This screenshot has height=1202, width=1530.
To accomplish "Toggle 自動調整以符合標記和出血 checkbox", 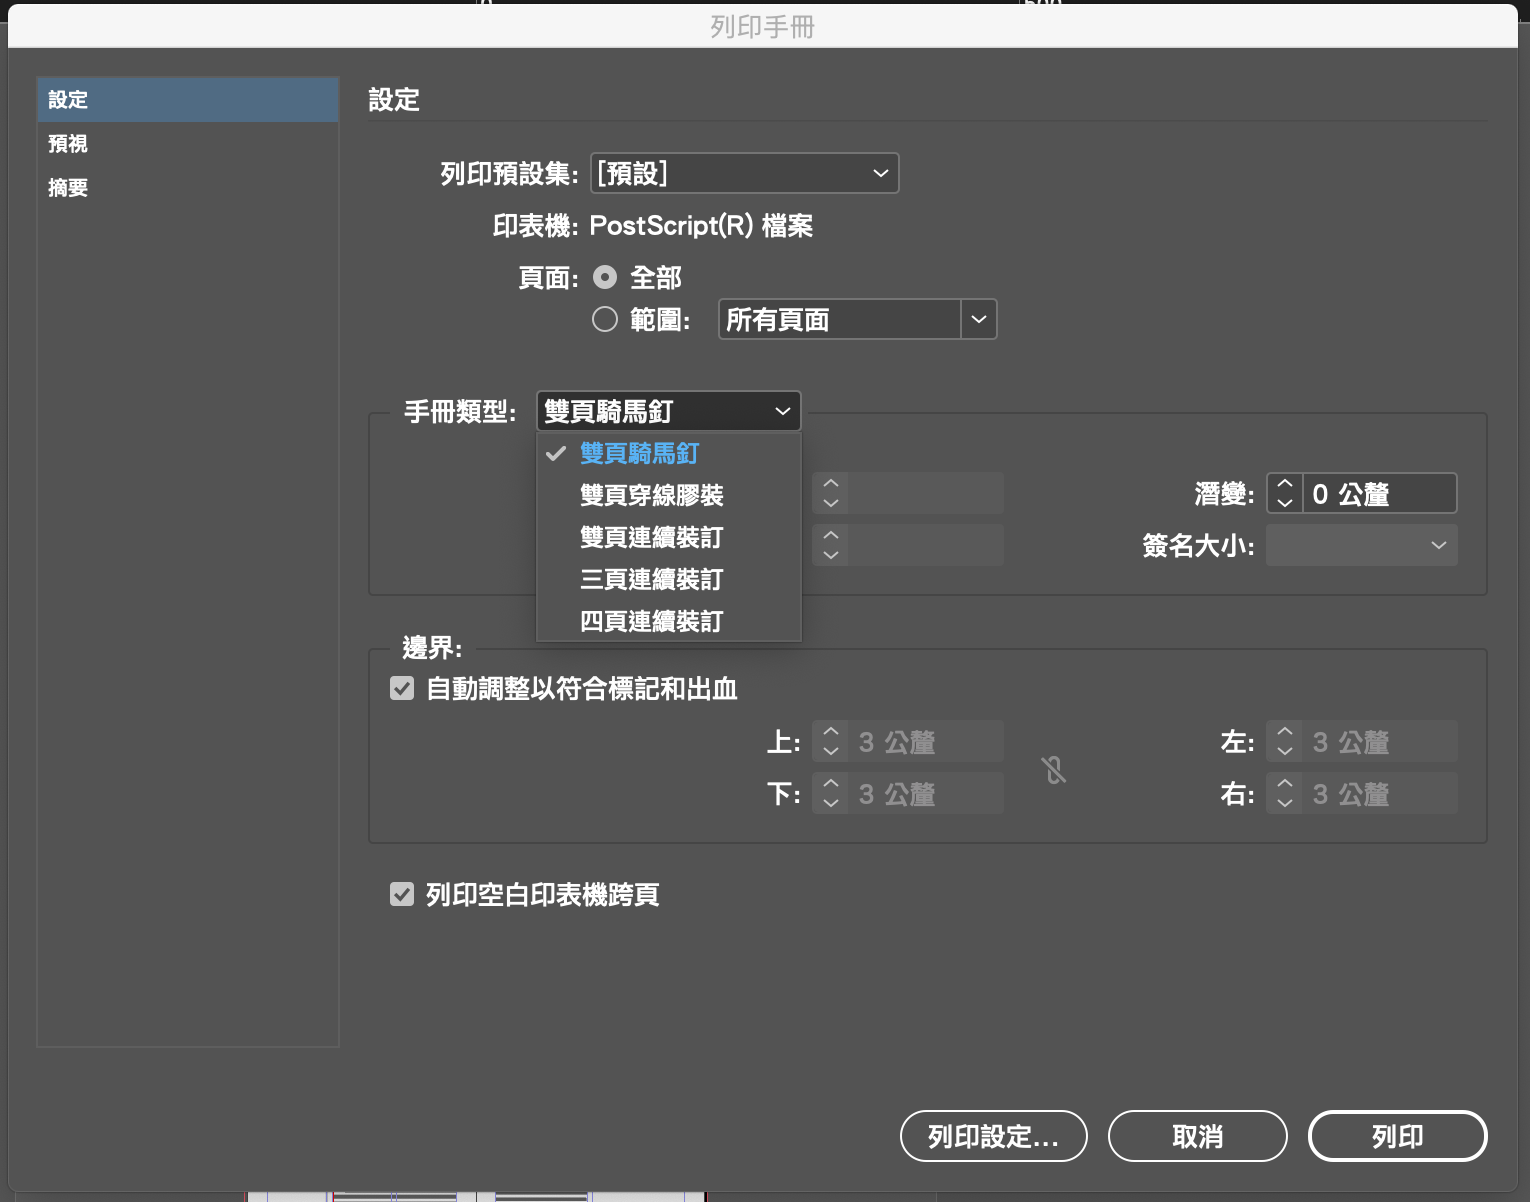I will pos(402,688).
